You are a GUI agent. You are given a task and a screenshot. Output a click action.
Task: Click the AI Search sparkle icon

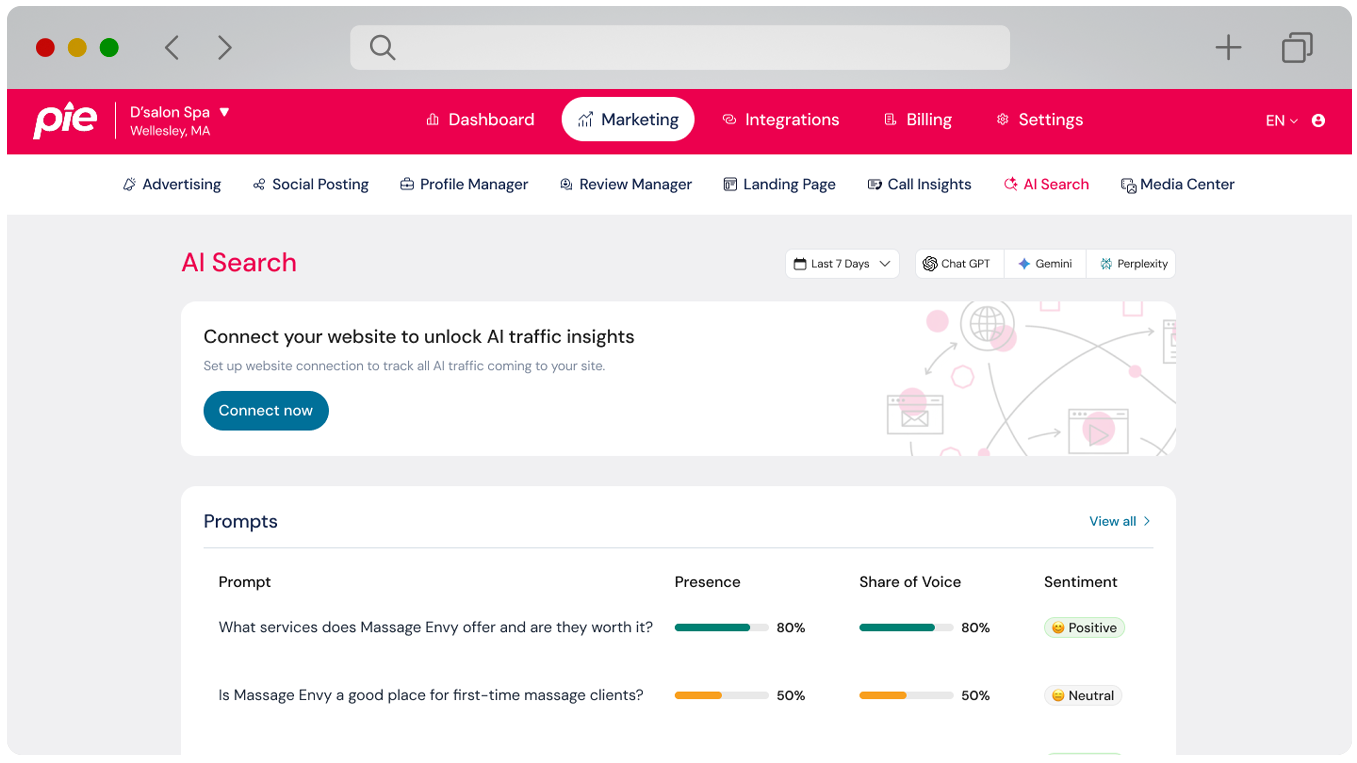[1011, 184]
